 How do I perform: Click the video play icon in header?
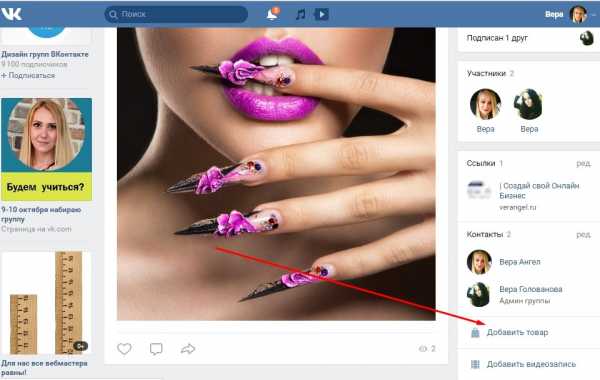coord(321,15)
